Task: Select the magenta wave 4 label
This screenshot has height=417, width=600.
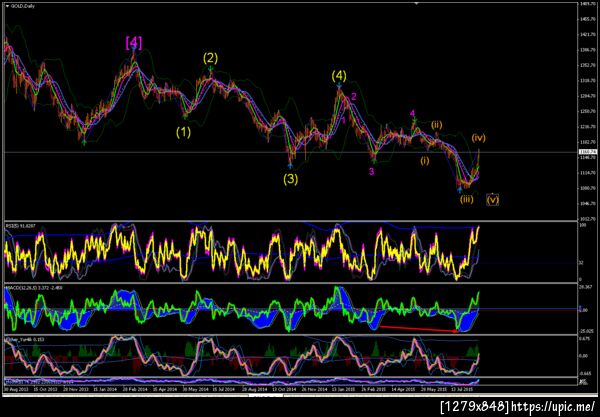Action: 412,113
